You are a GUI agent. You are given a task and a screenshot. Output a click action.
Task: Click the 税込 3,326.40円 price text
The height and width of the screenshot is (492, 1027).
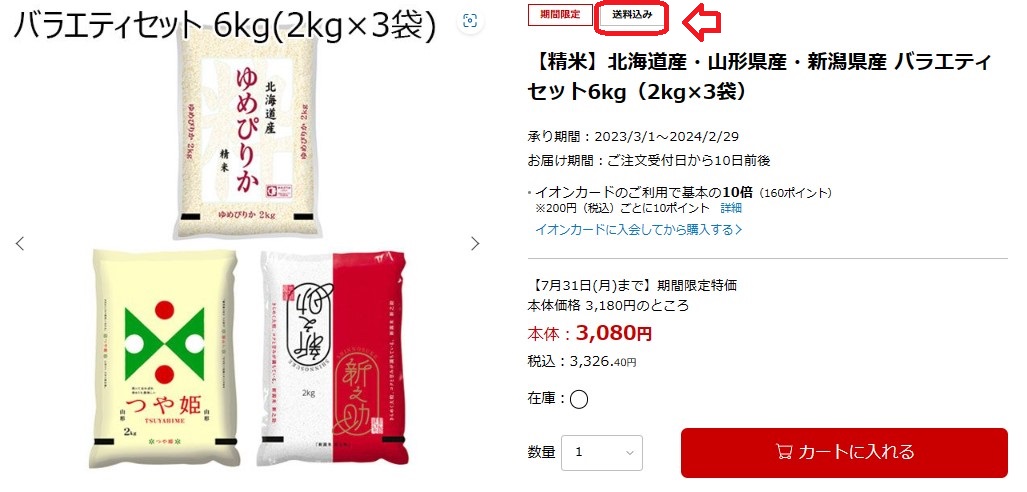tap(582, 361)
